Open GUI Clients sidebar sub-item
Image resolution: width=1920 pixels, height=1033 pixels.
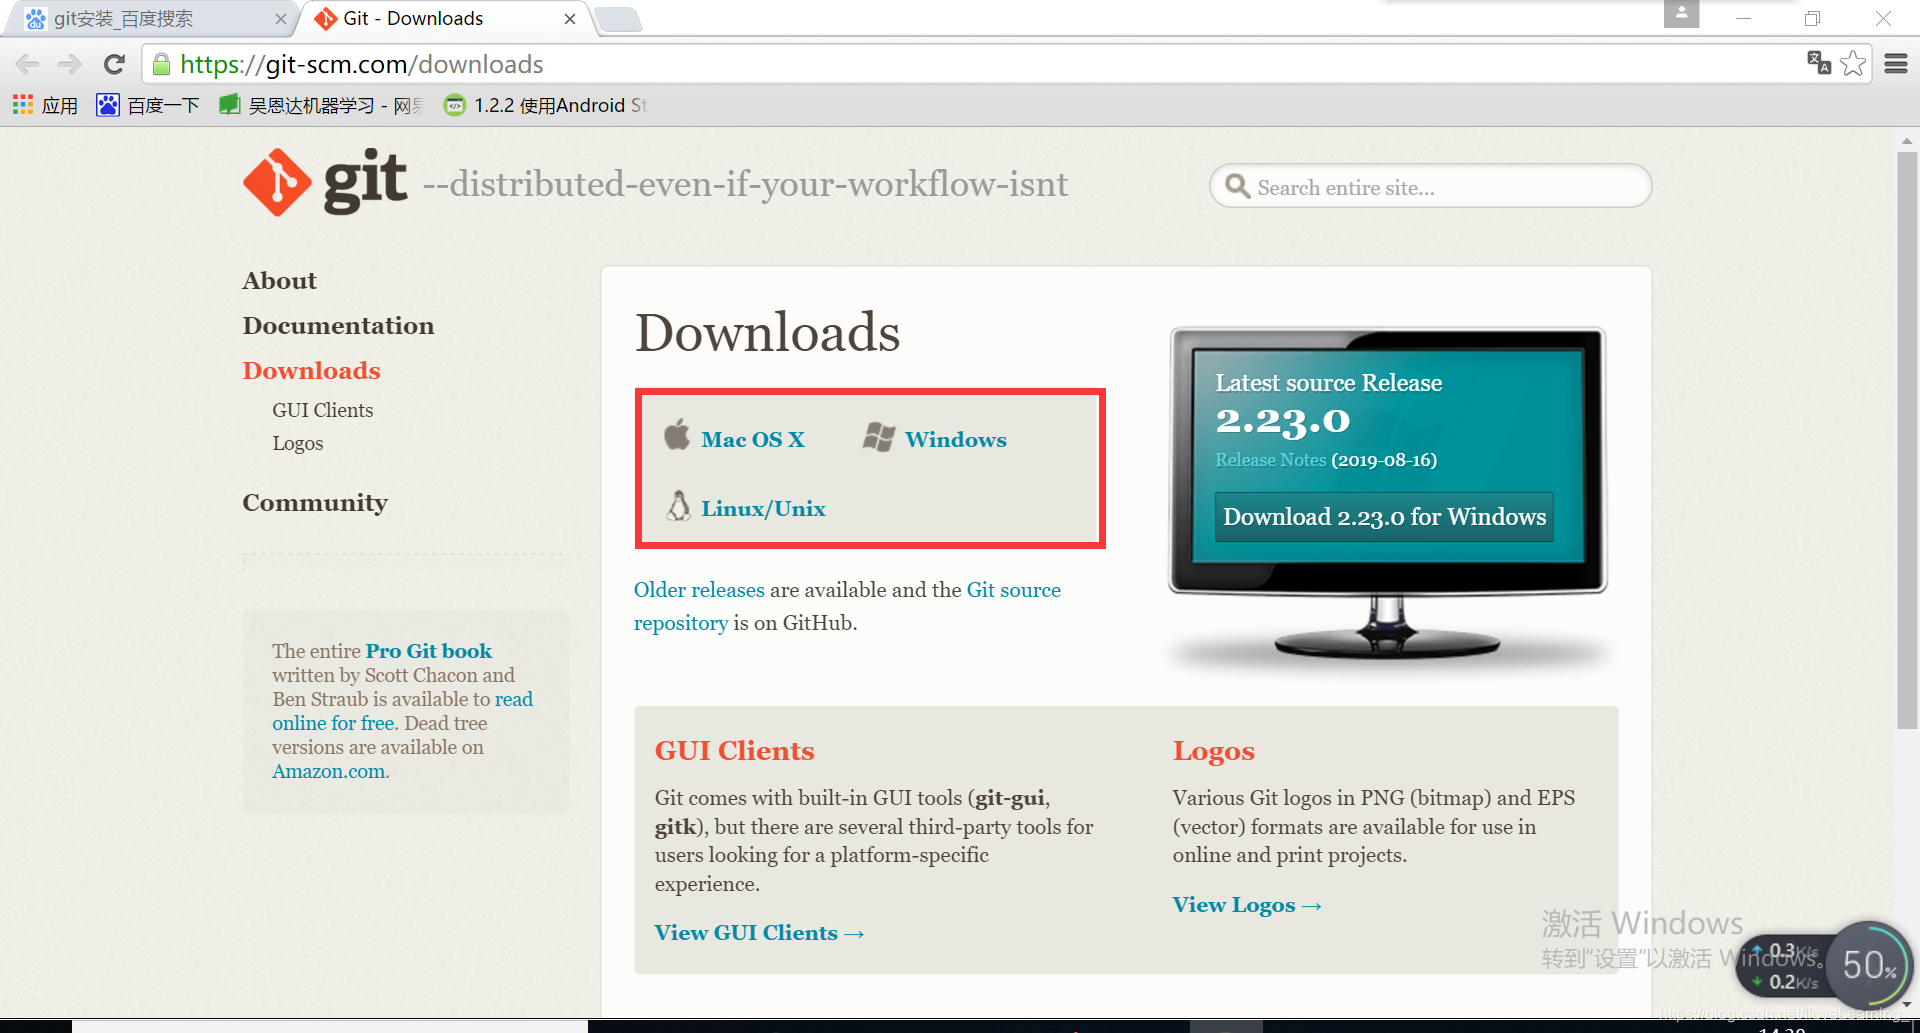322,410
